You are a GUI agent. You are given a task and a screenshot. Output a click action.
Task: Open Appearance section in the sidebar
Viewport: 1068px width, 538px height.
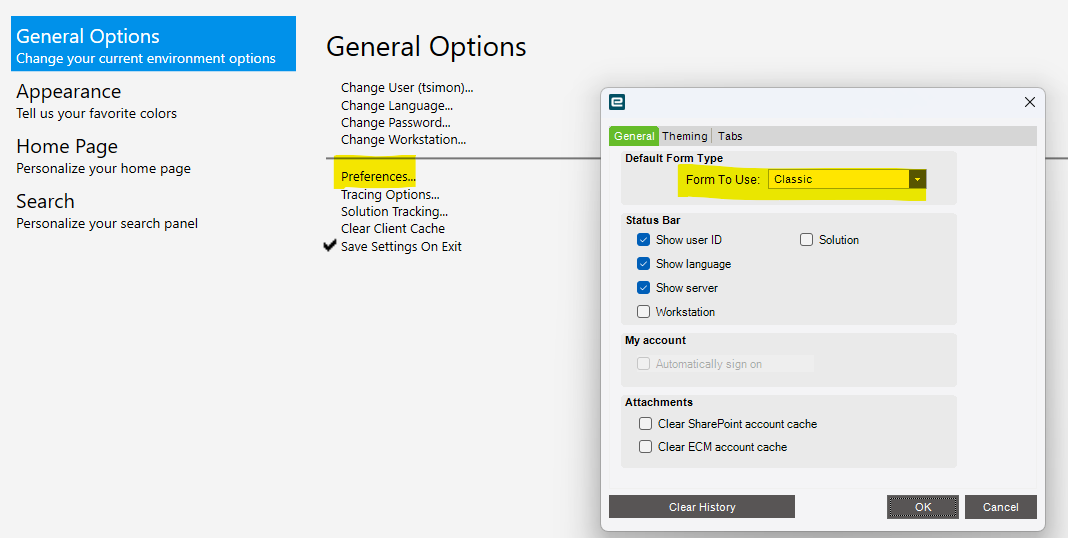coord(68,91)
